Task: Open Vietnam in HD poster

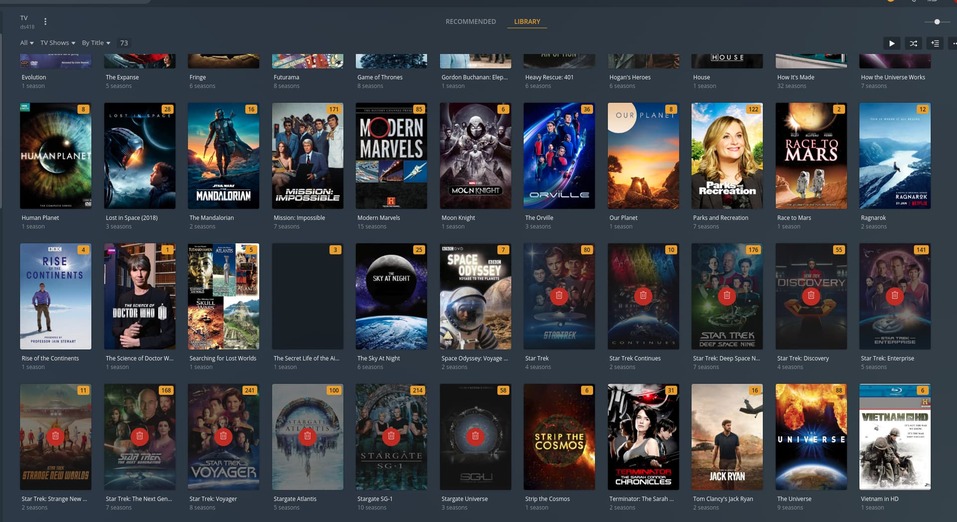Action: (x=895, y=437)
